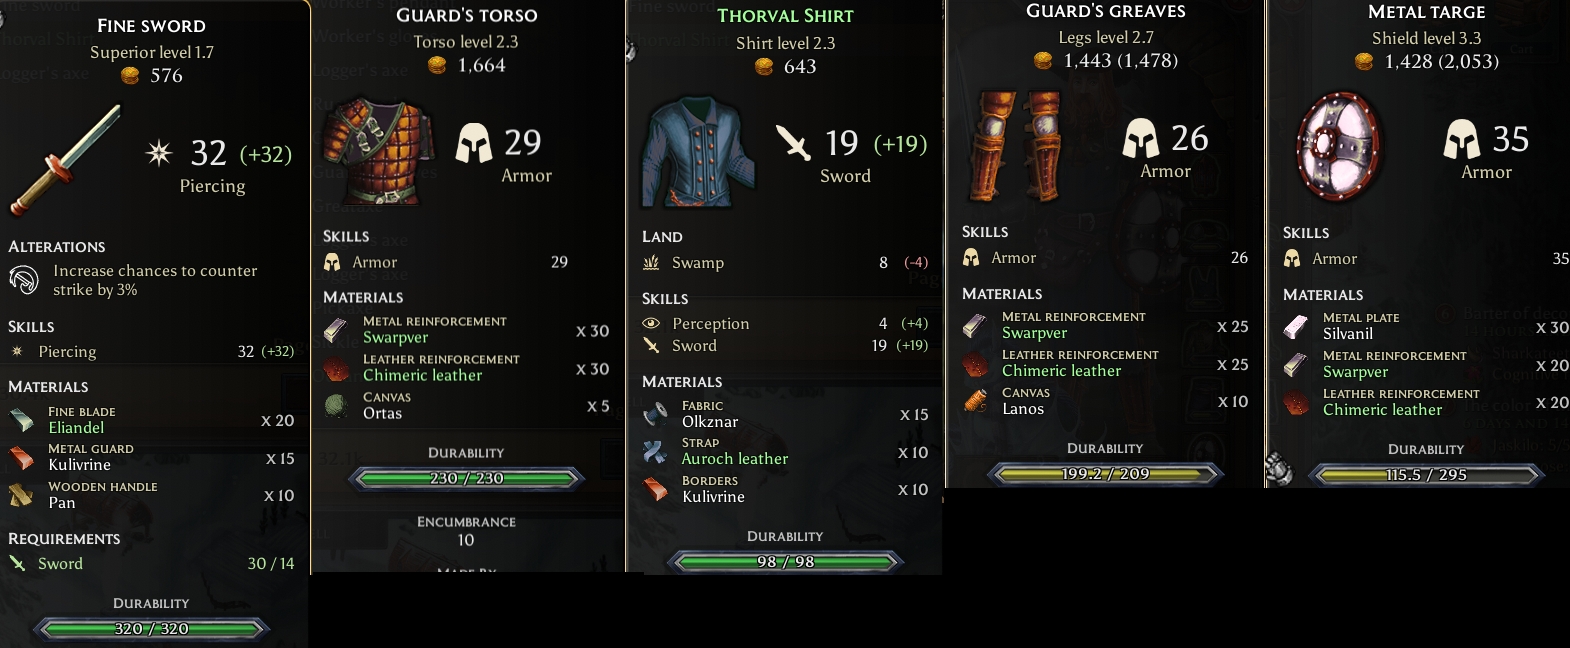Click the Fine Sword durability bar
Viewport: 1570px width, 648px height.
151,629
